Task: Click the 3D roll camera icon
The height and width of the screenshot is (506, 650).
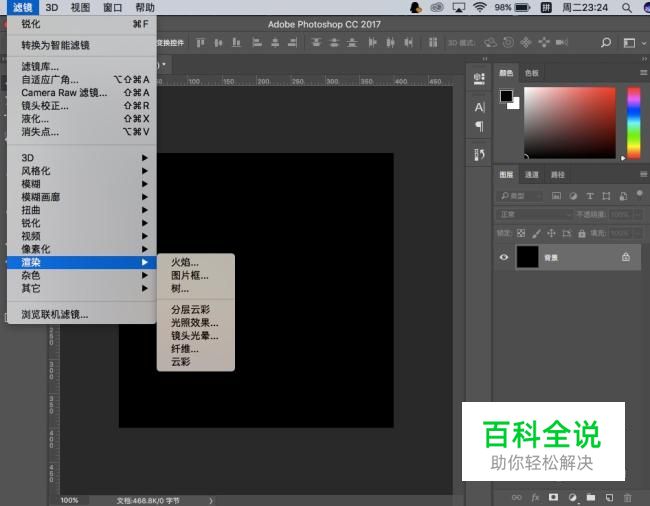Action: point(508,42)
